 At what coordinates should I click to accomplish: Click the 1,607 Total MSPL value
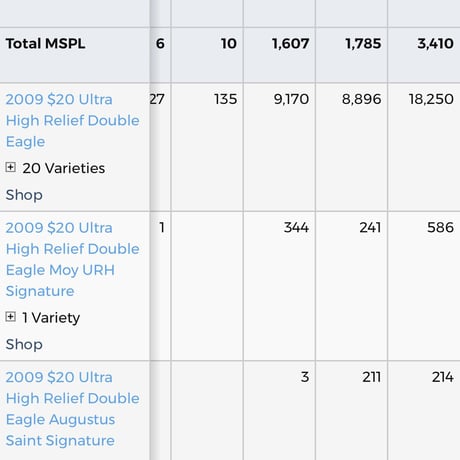(290, 44)
